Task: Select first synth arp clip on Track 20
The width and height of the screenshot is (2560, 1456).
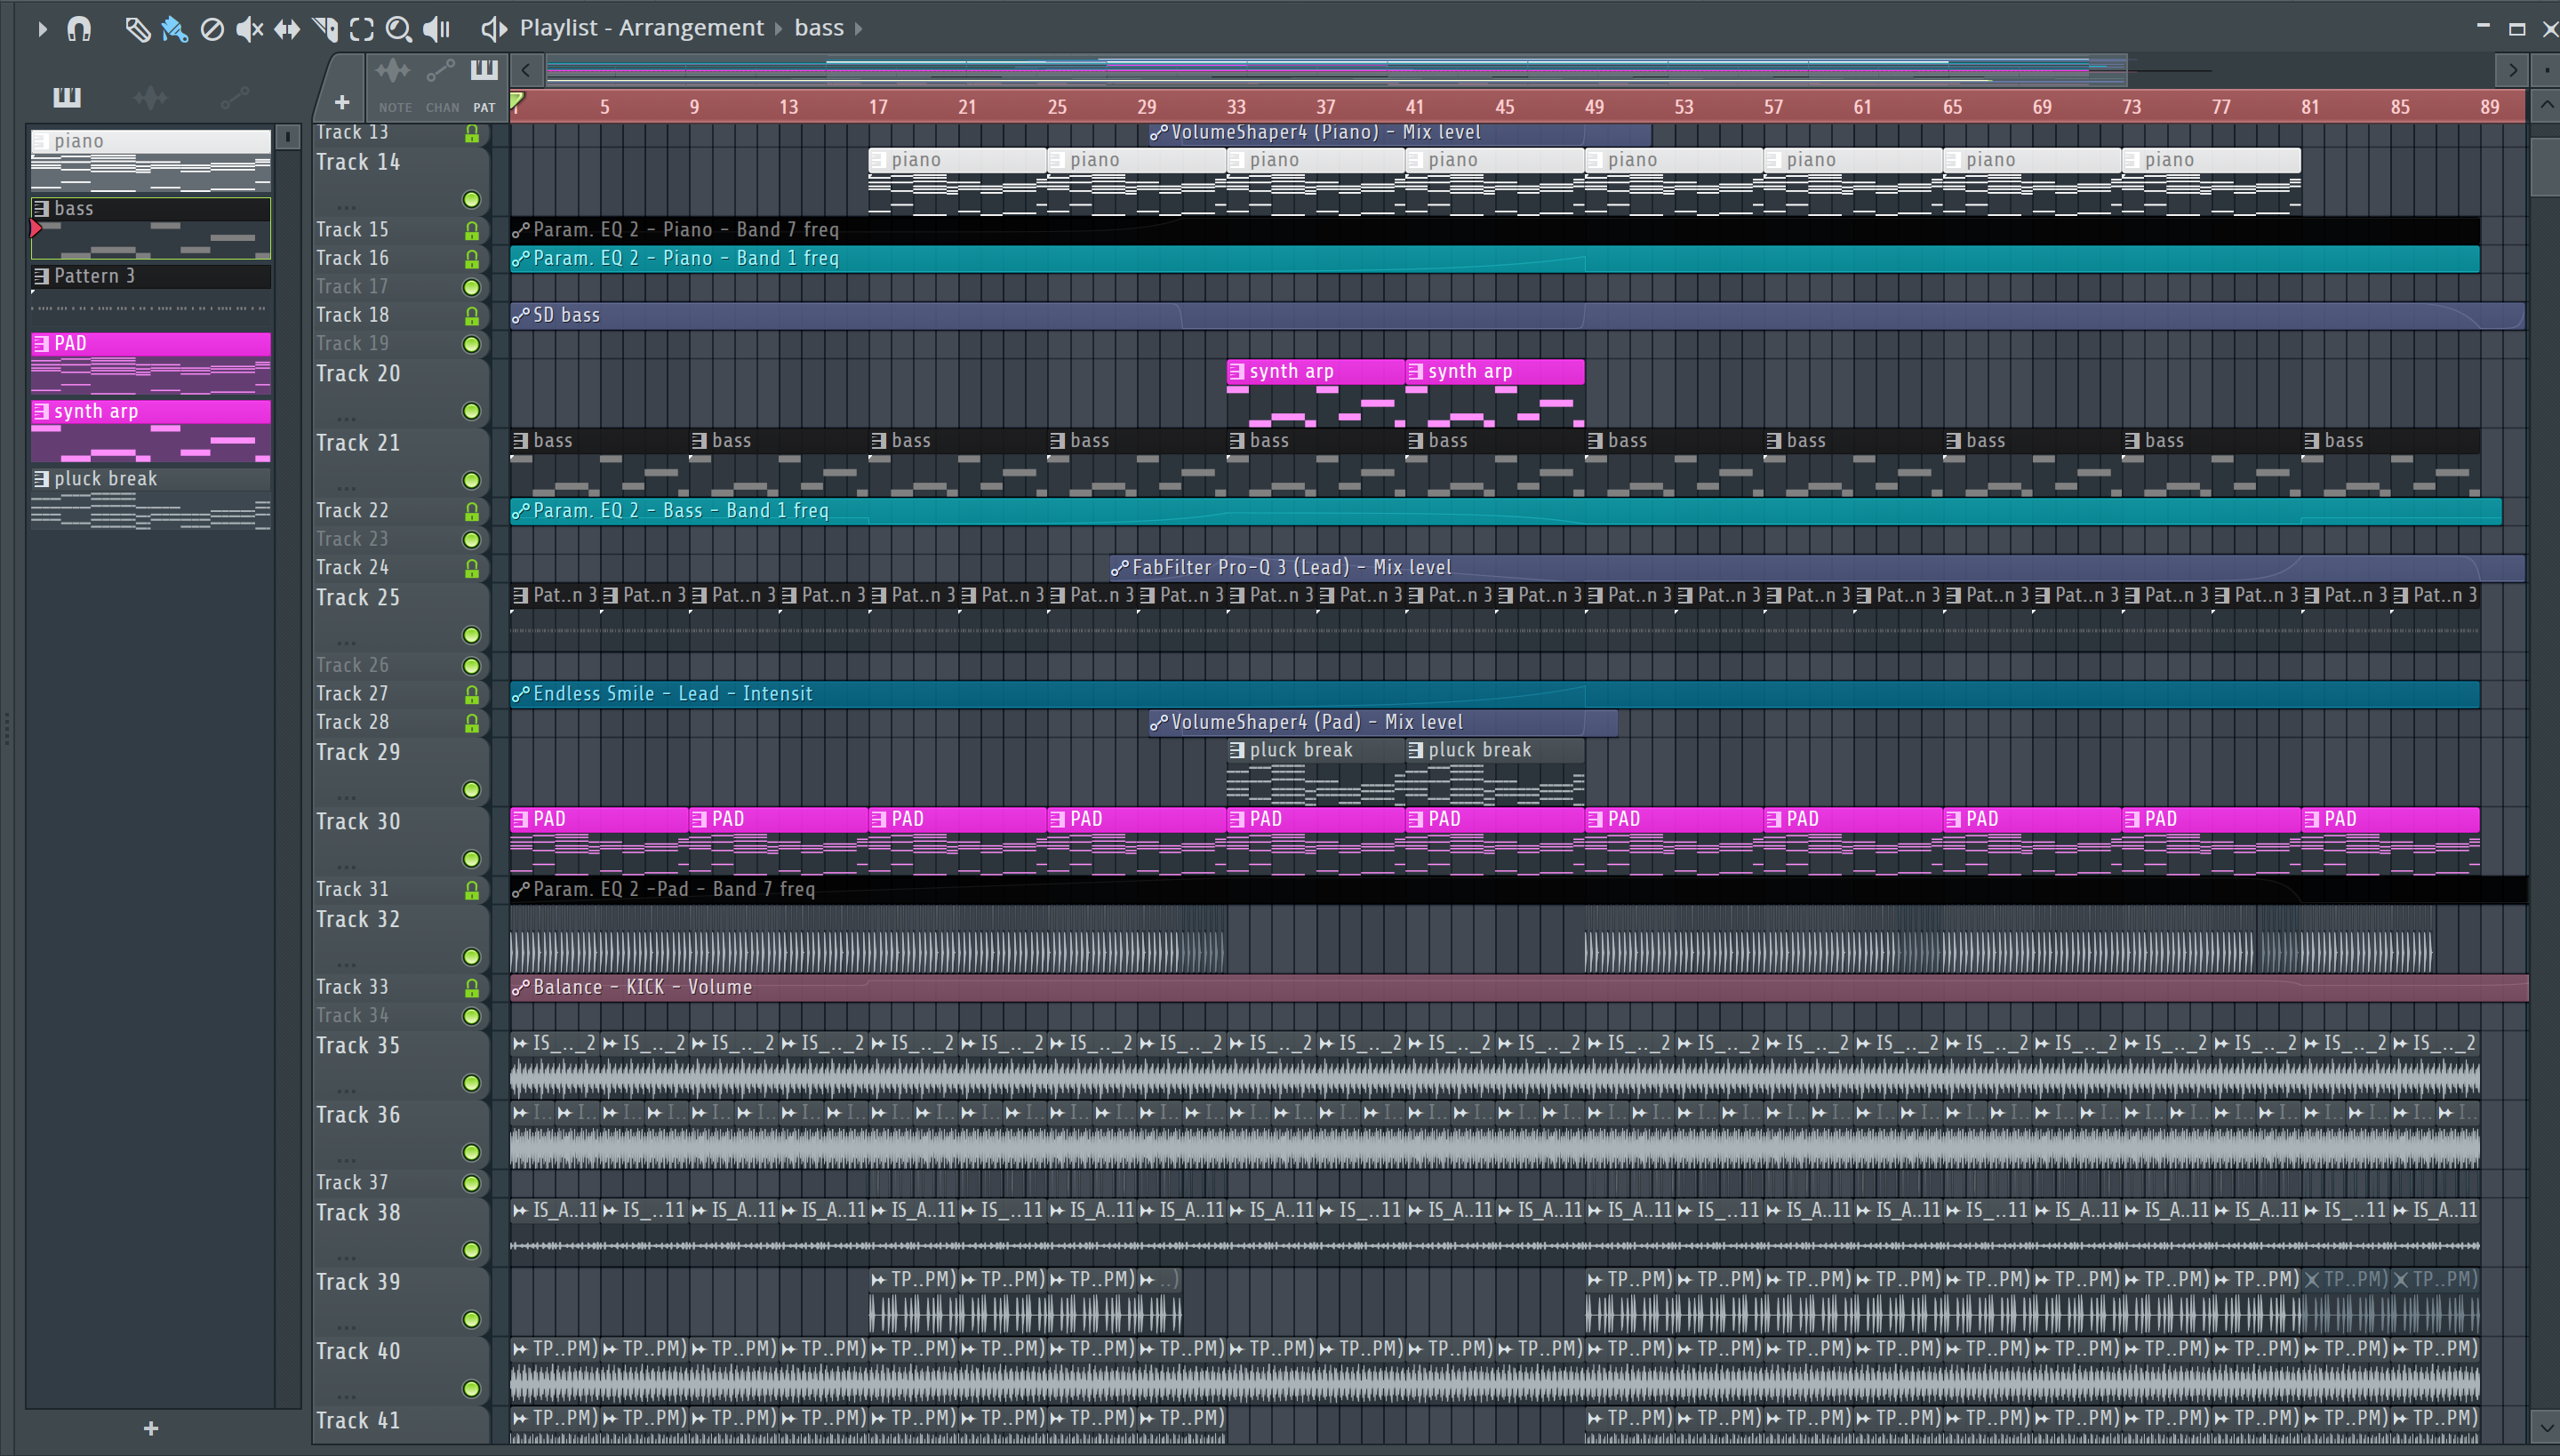Action: pos(1315,392)
